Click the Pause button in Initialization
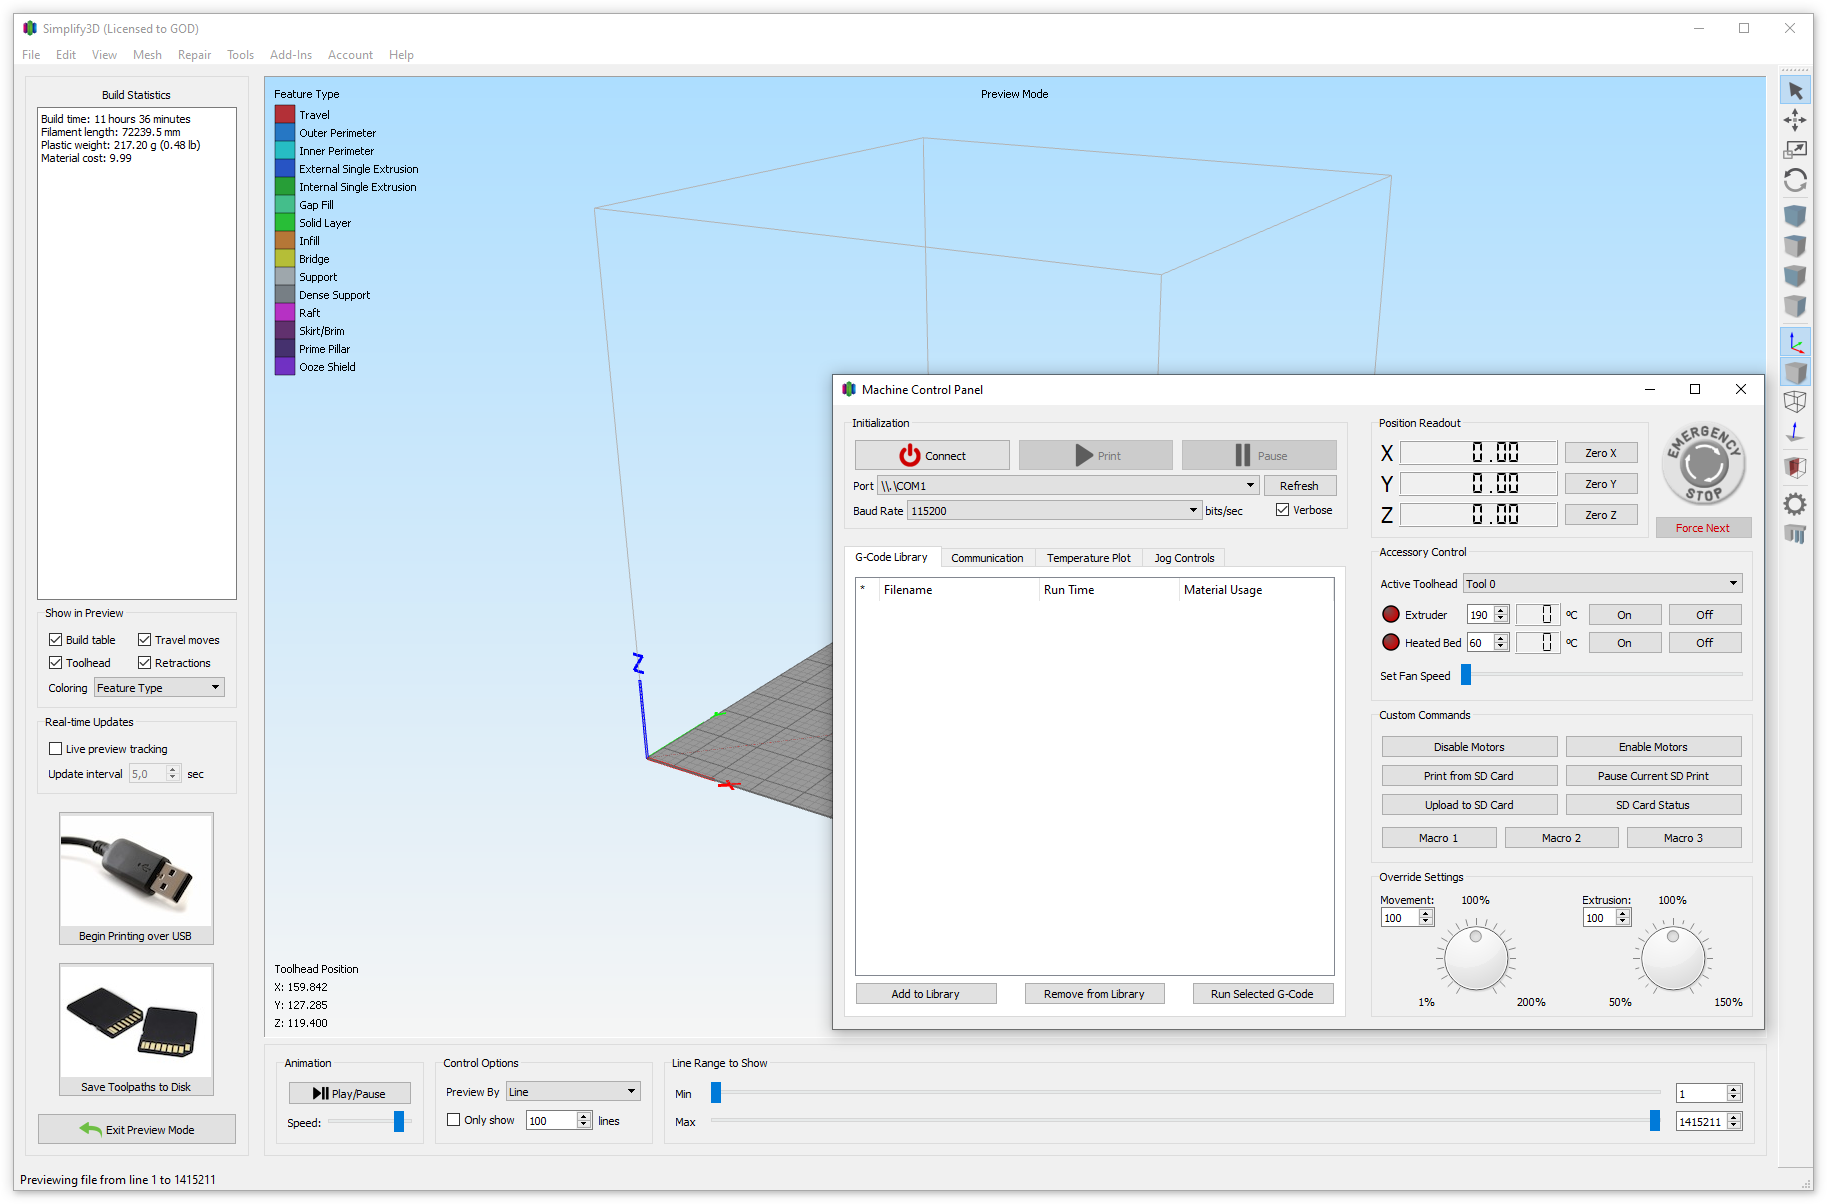This screenshot has width=1827, height=1204. (1259, 455)
